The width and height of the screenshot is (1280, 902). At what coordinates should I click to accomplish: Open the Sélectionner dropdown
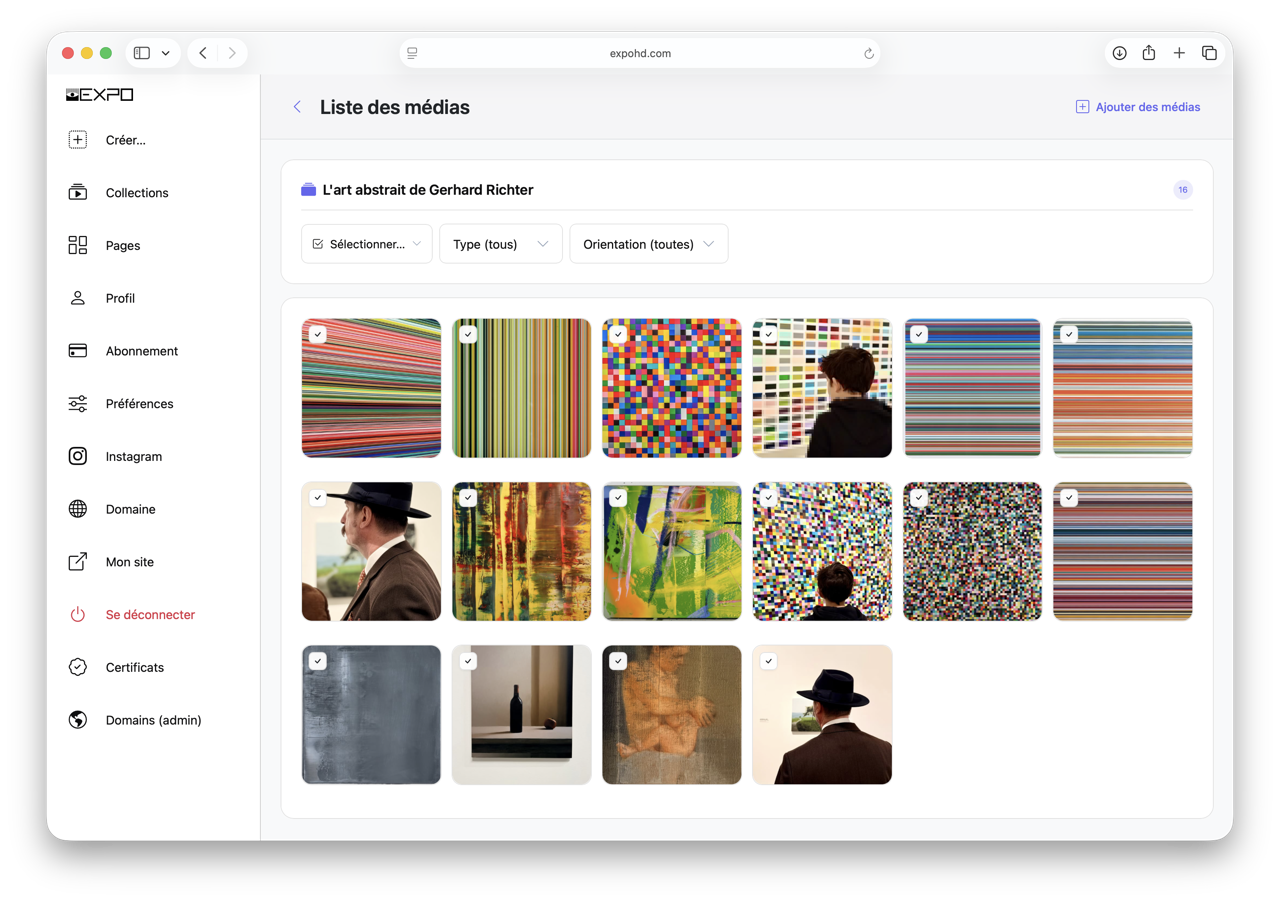(366, 244)
